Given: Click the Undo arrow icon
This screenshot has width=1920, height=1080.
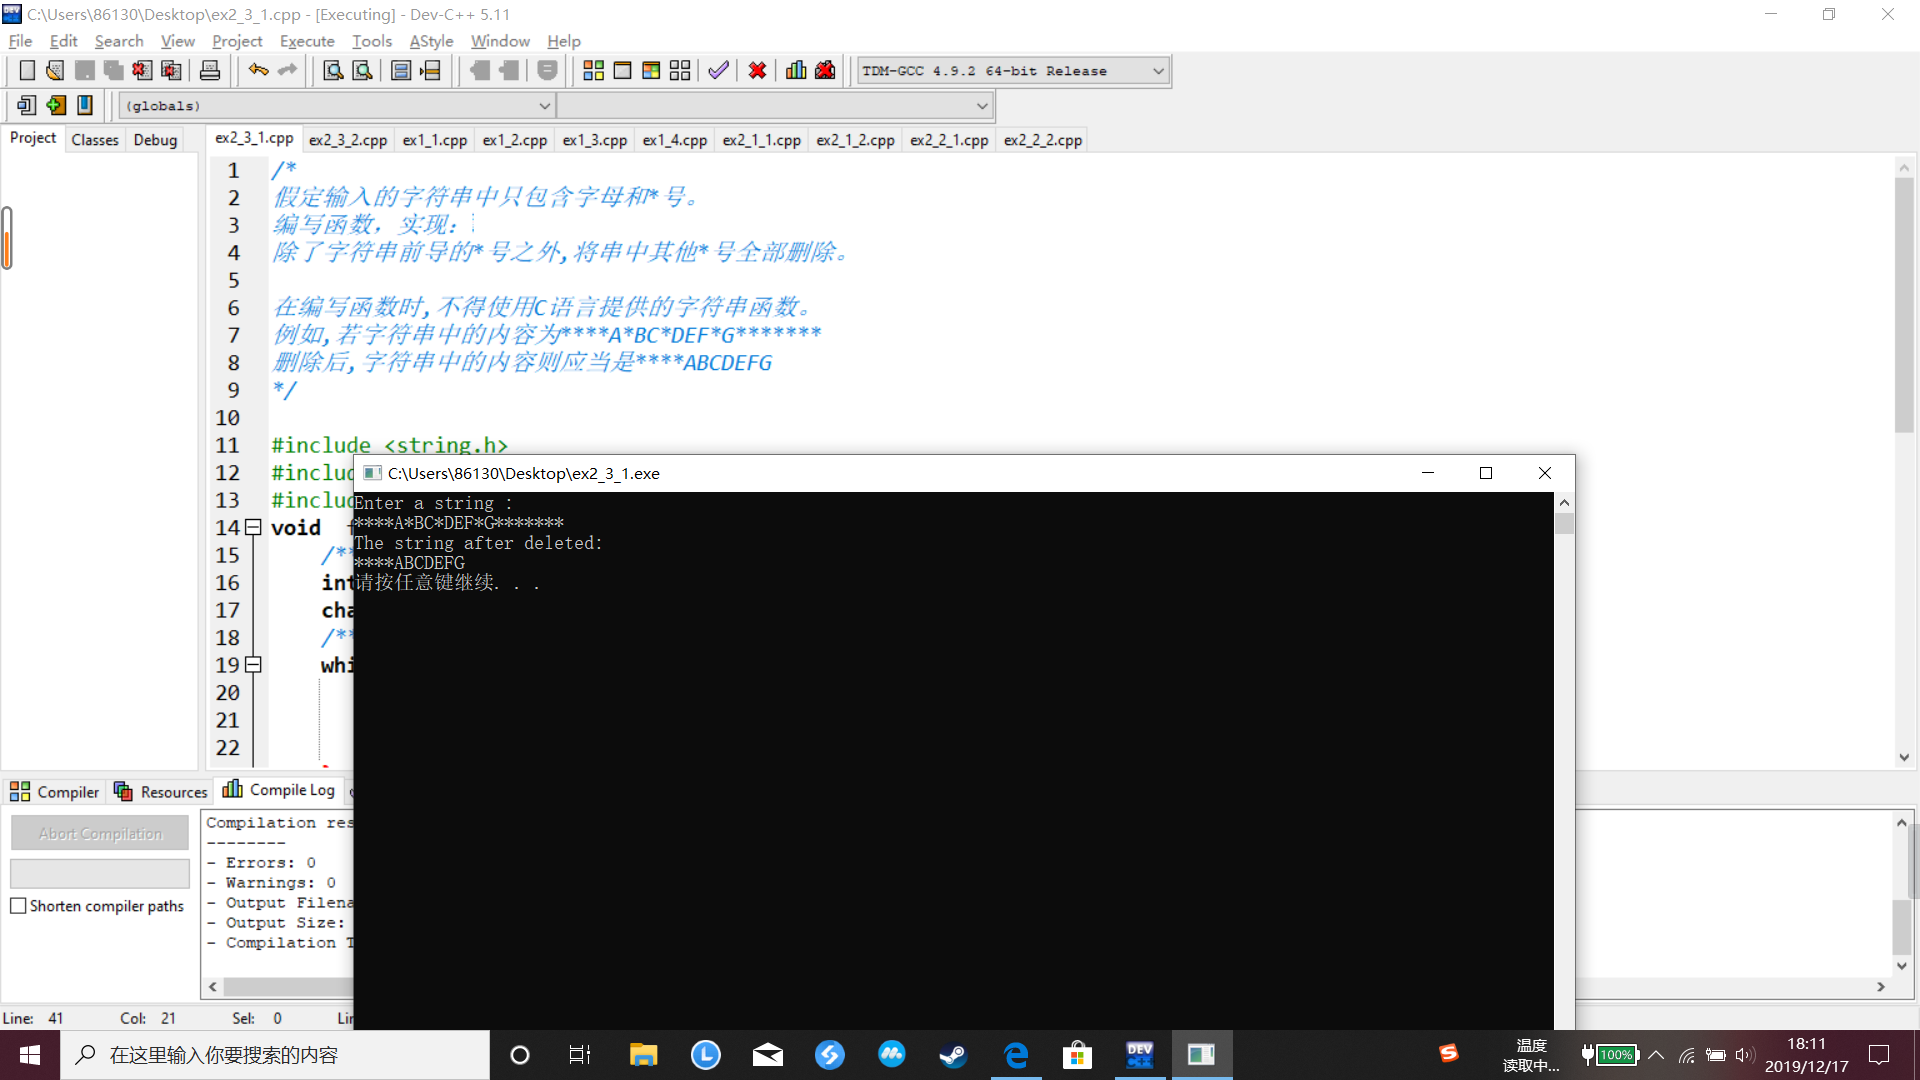Looking at the screenshot, I should click(258, 70).
